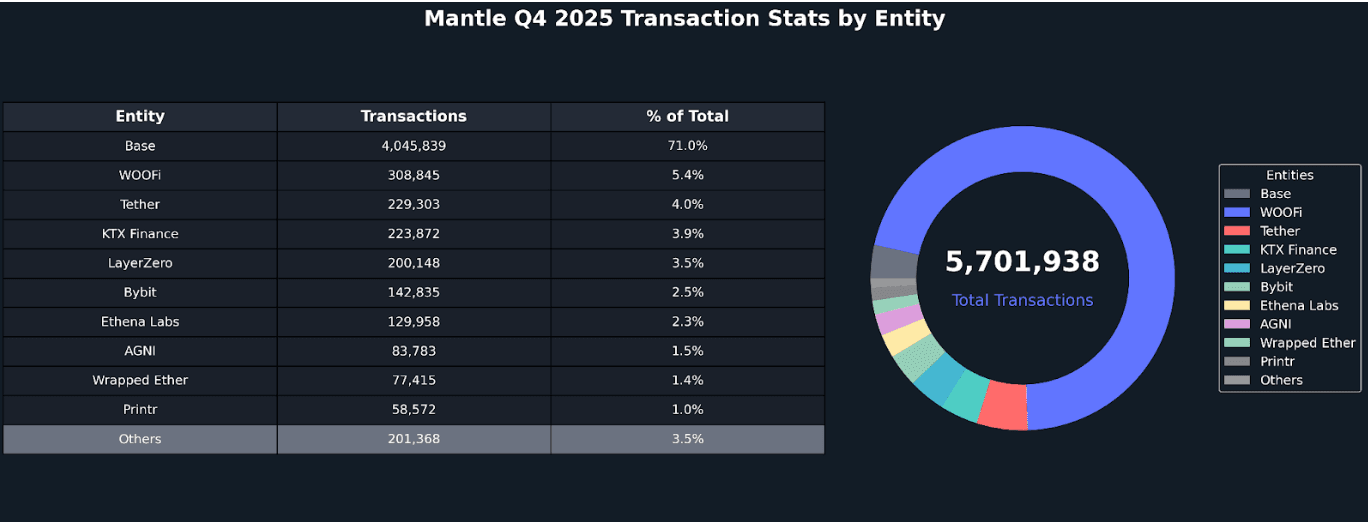Viewport: 1368px width, 522px height.
Task: Select the red segment of the donut
Action: point(1003,406)
